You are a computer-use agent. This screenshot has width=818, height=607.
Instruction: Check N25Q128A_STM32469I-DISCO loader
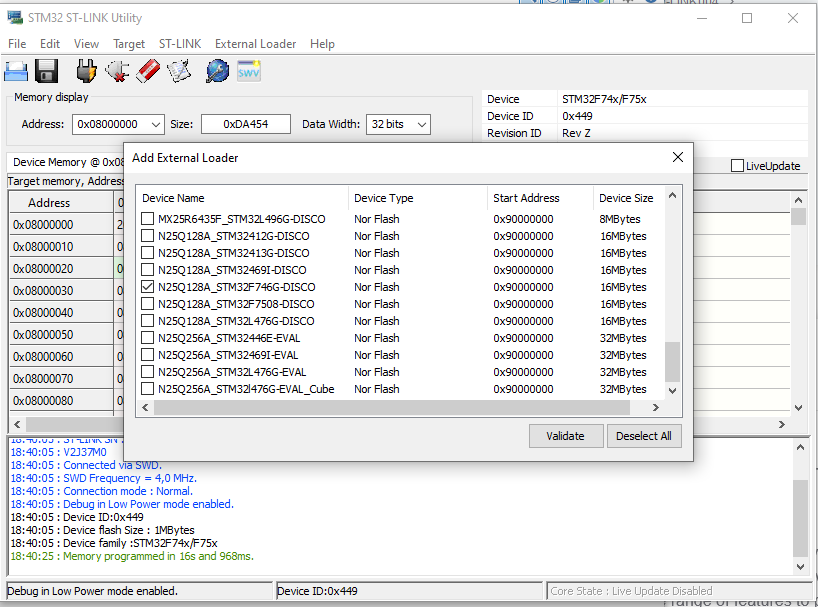[x=148, y=270]
